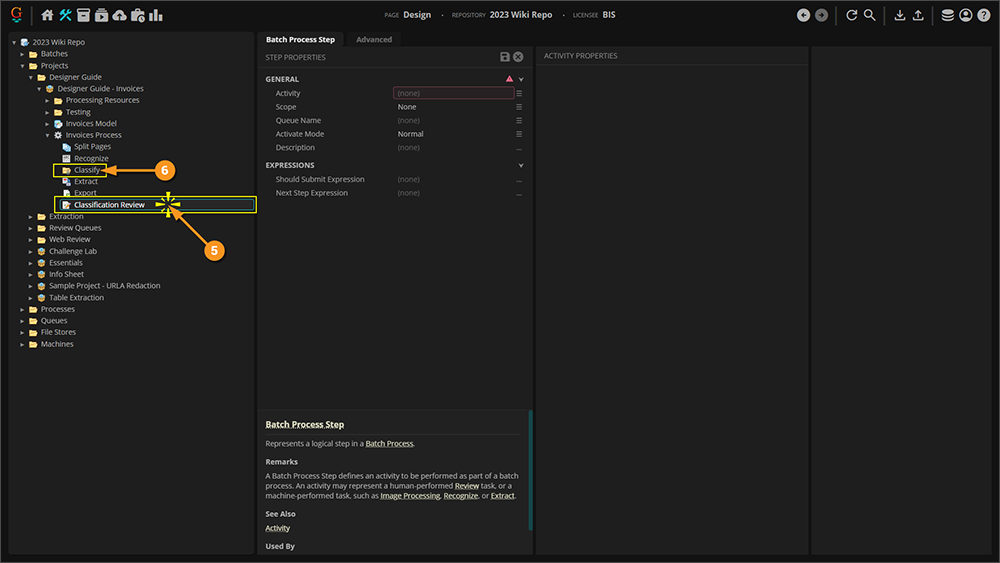Click the download icon in header
This screenshot has height=563, width=1000.
[899, 15]
